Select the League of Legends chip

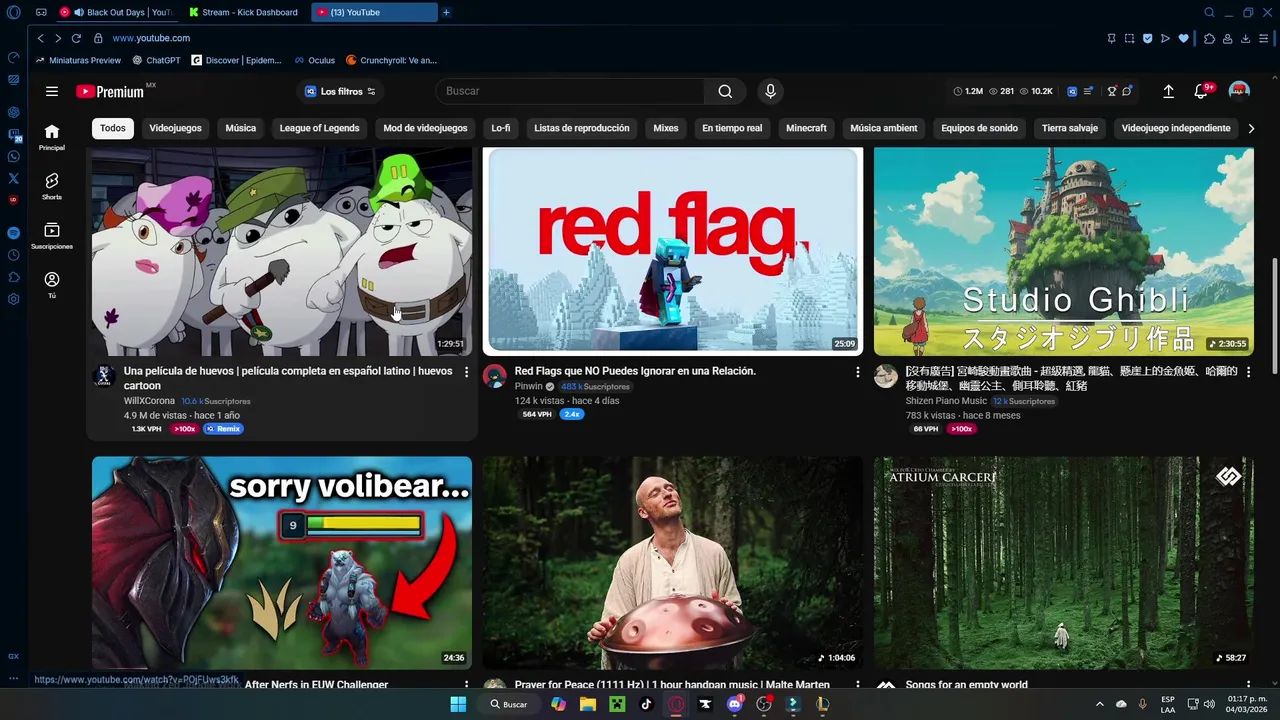pos(319,128)
